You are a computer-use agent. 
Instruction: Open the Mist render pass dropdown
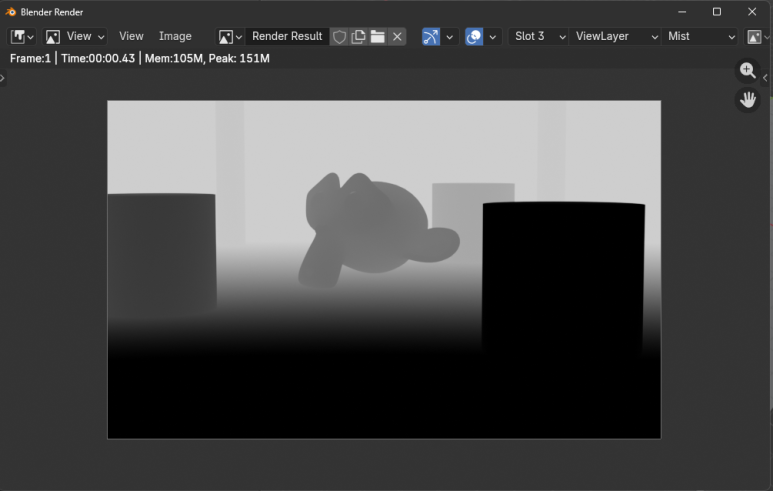coord(700,36)
